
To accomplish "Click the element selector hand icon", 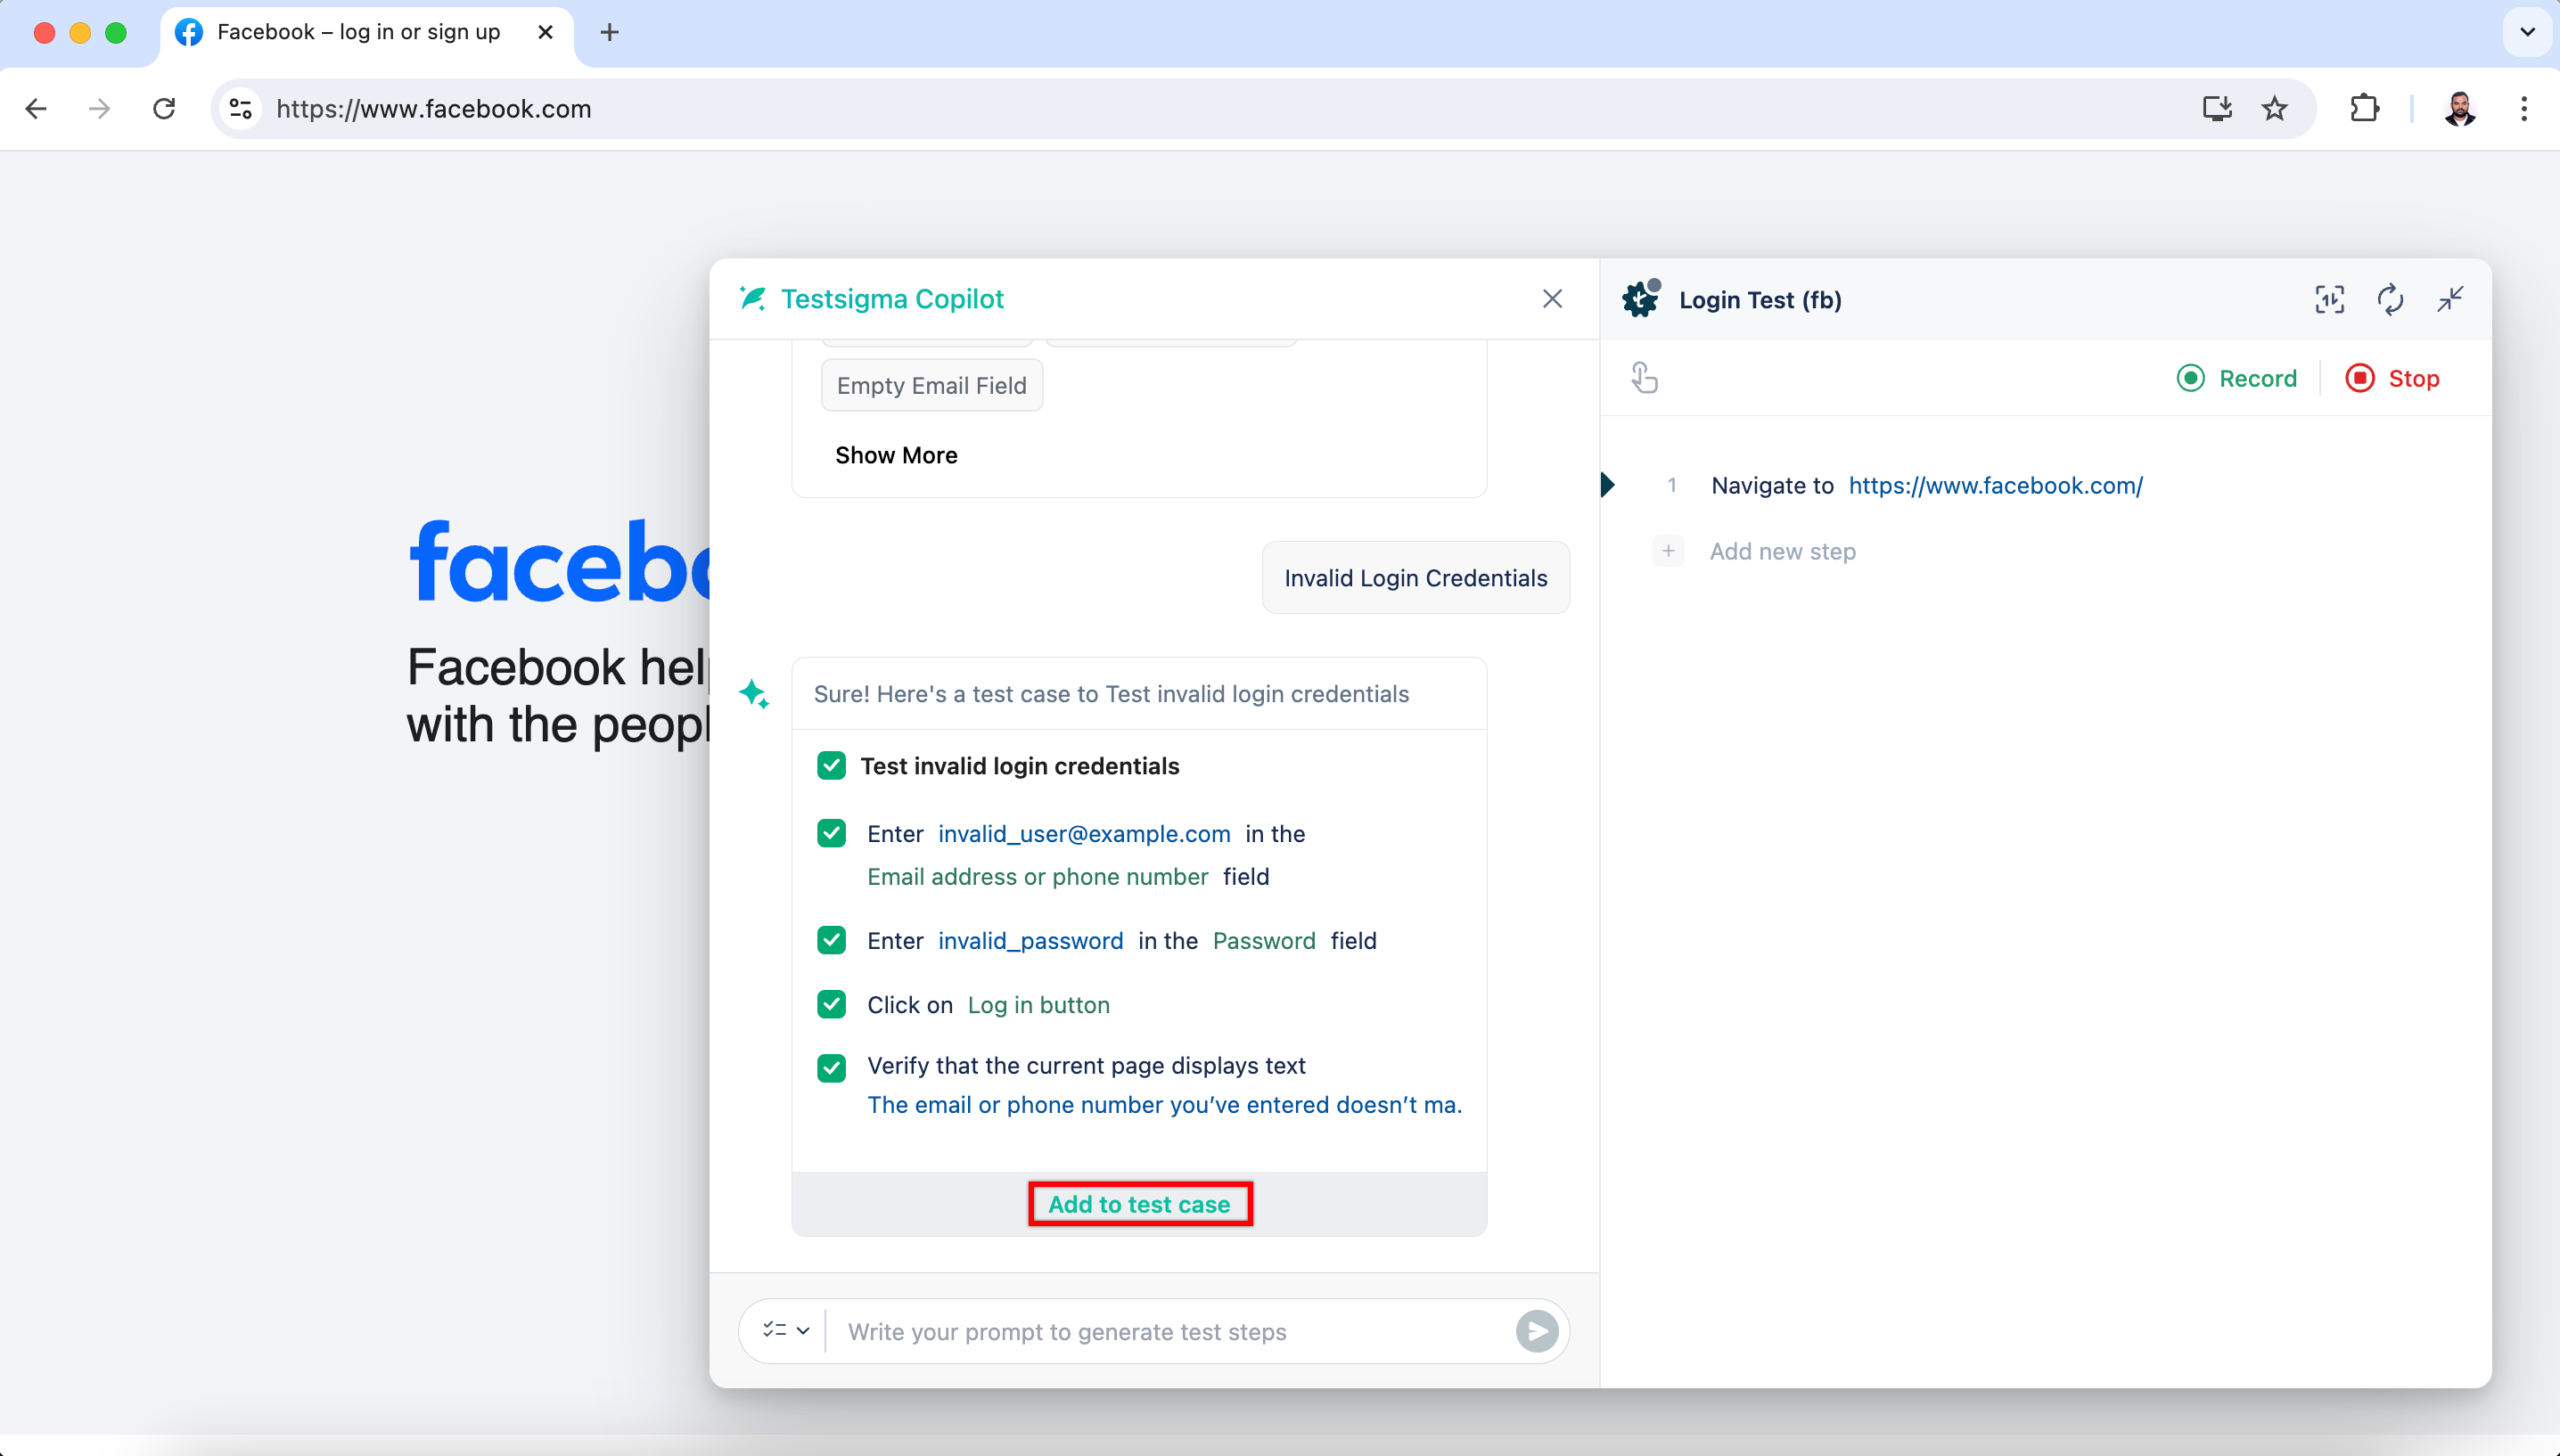I will [x=1644, y=378].
